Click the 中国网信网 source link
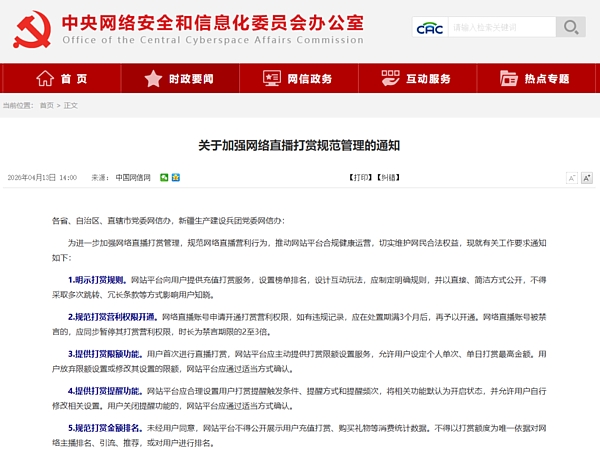 (x=132, y=177)
